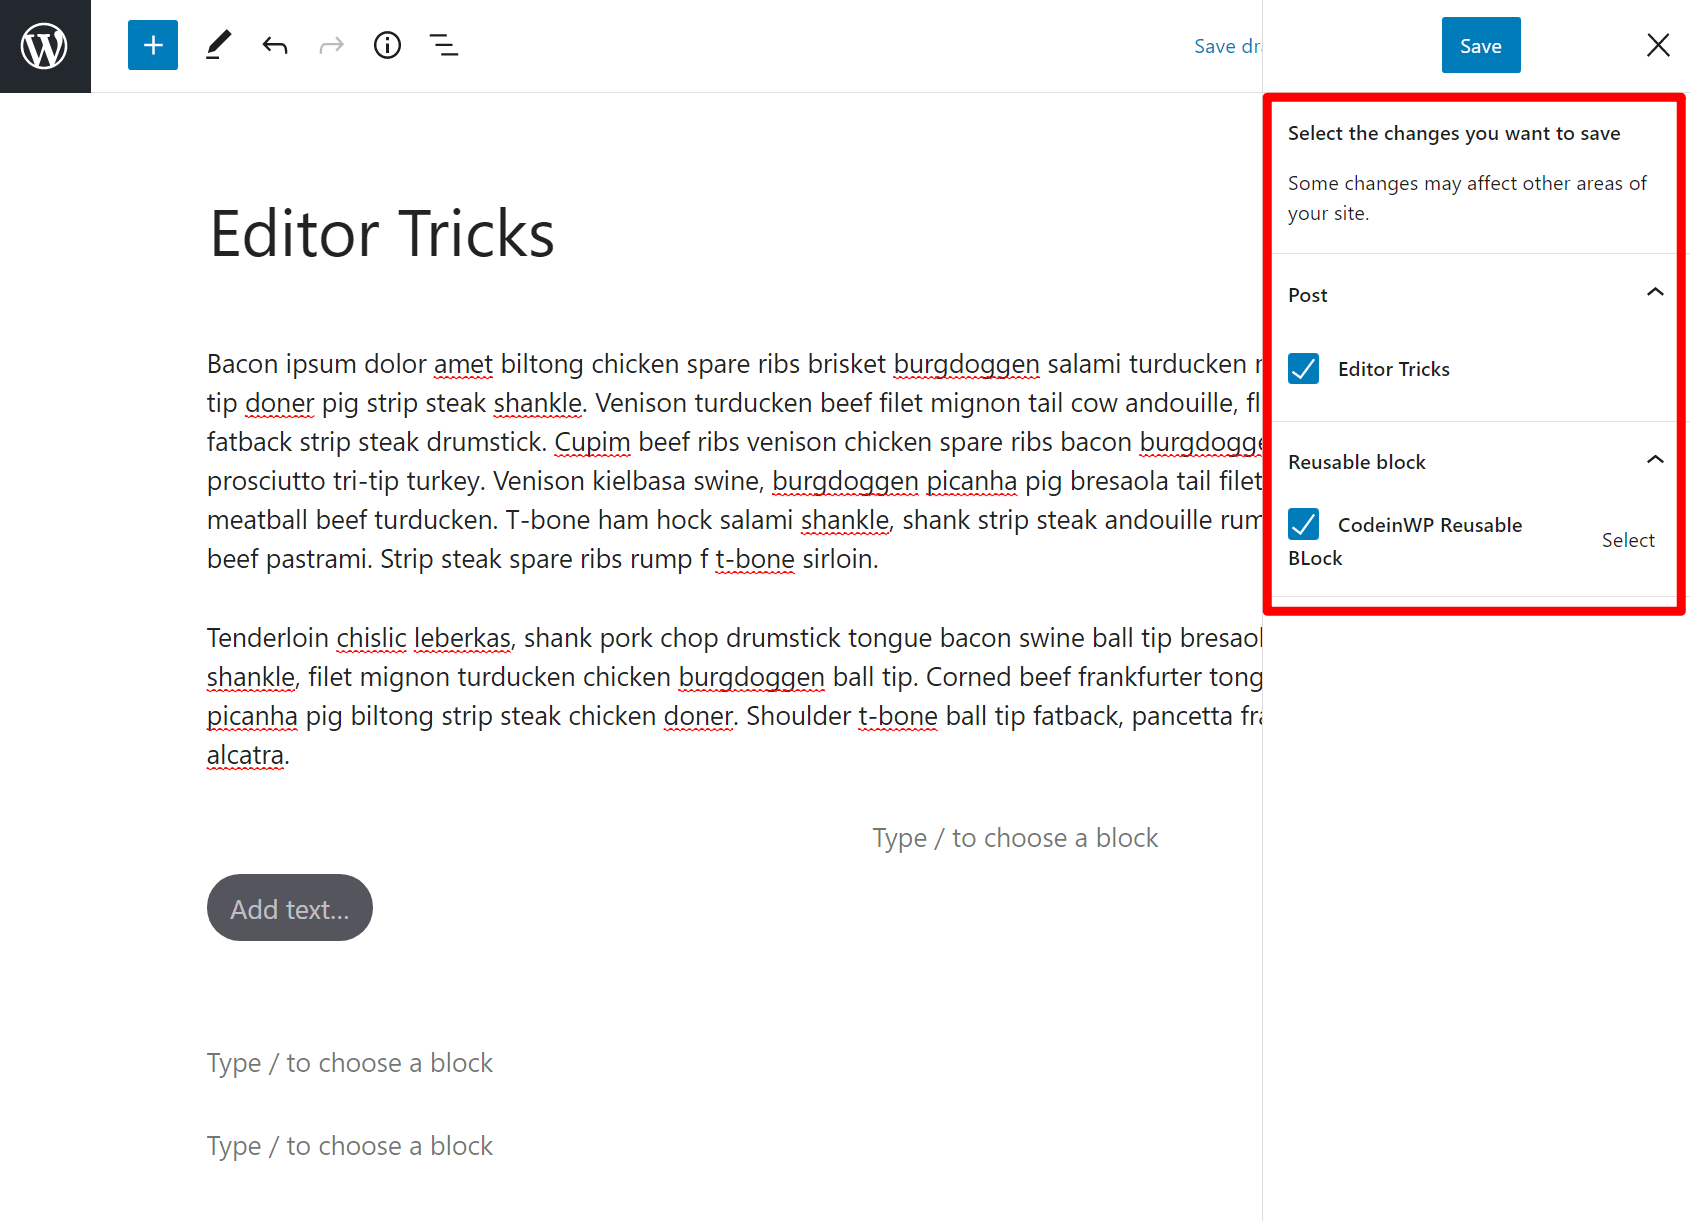Screen dimensions: 1690x1221
Task: Click Select next to CodeinWP Reusable Block
Action: (x=1628, y=540)
